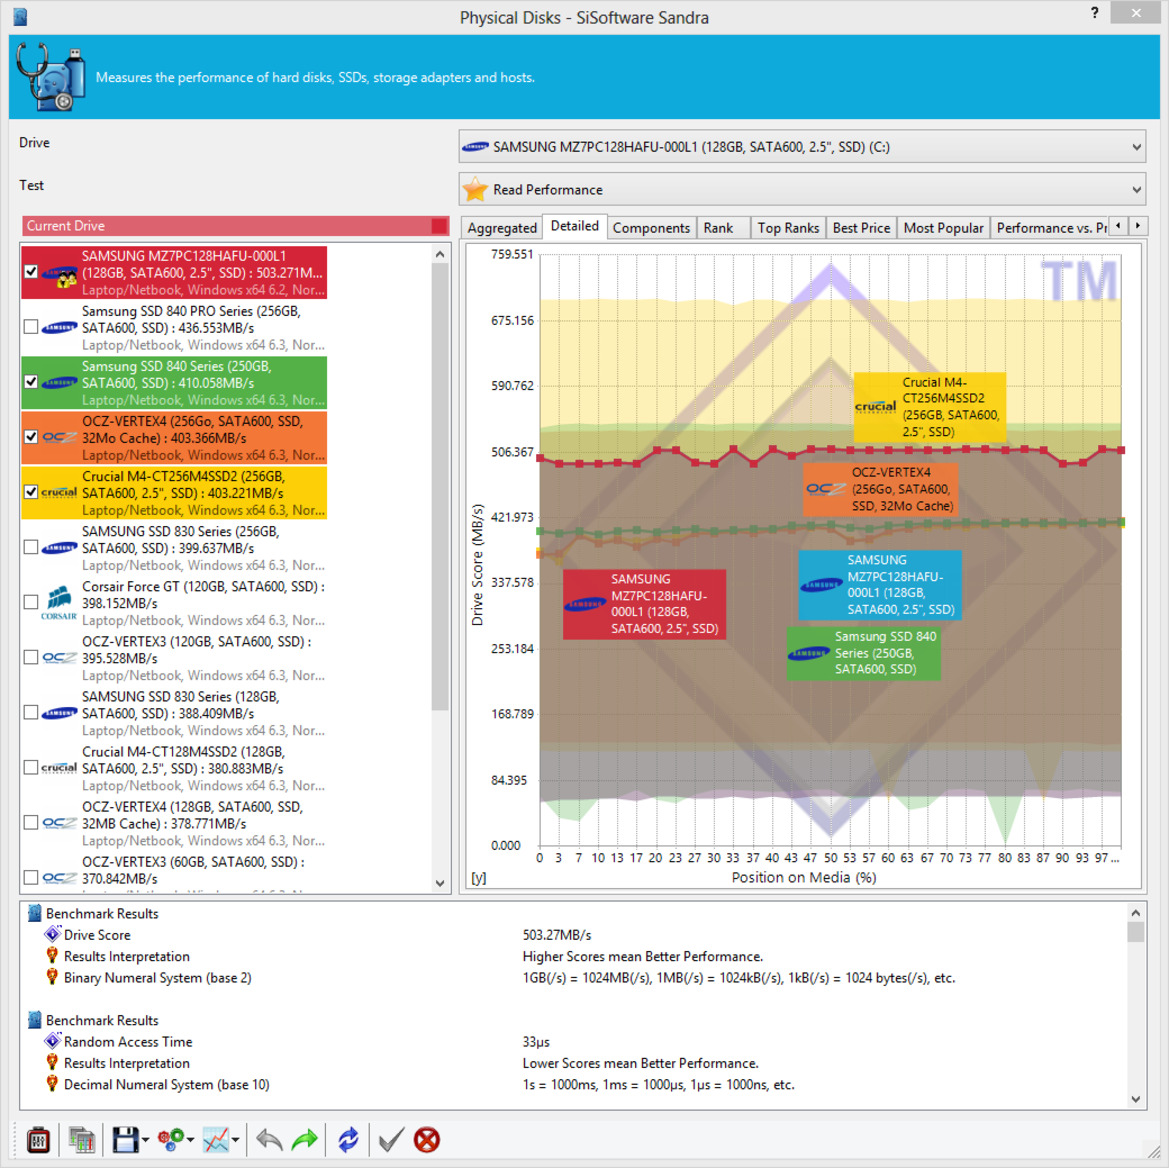Tick the OCZ-VERTEX3 120GB checkbox
The image size is (1169, 1168).
pos(31,657)
